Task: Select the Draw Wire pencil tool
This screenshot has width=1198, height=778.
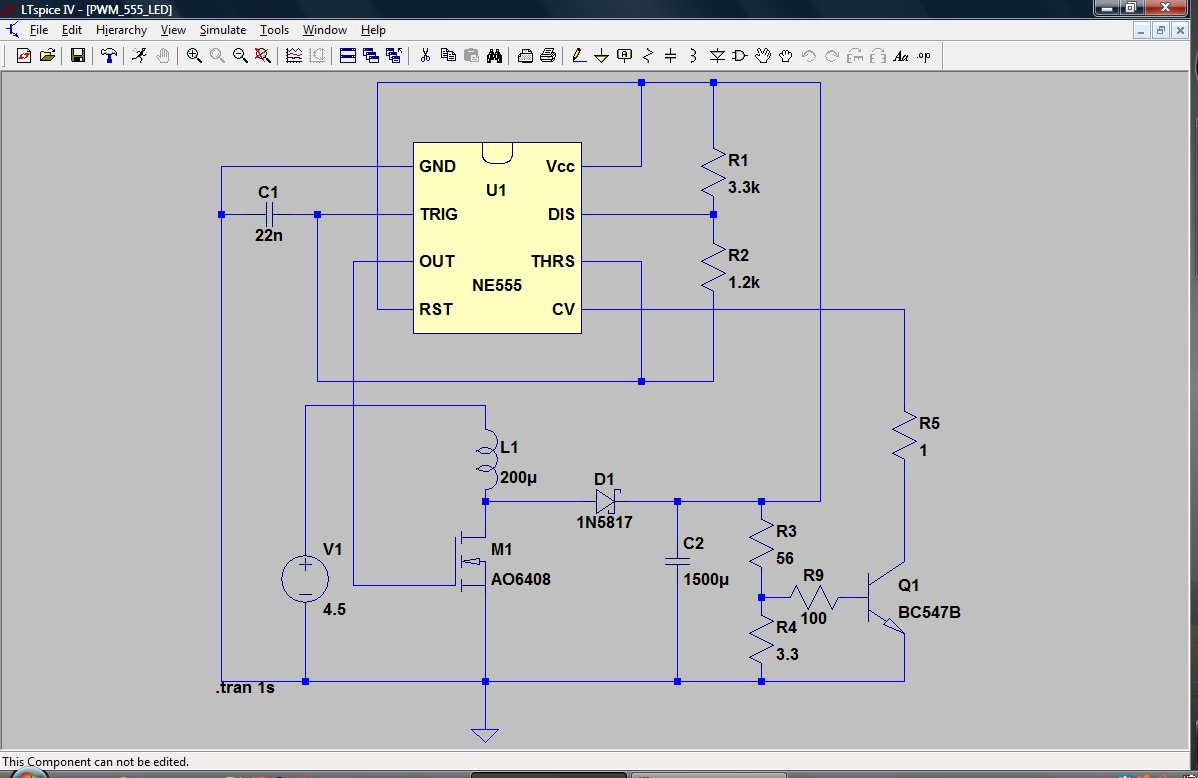Action: pyautogui.click(x=578, y=56)
